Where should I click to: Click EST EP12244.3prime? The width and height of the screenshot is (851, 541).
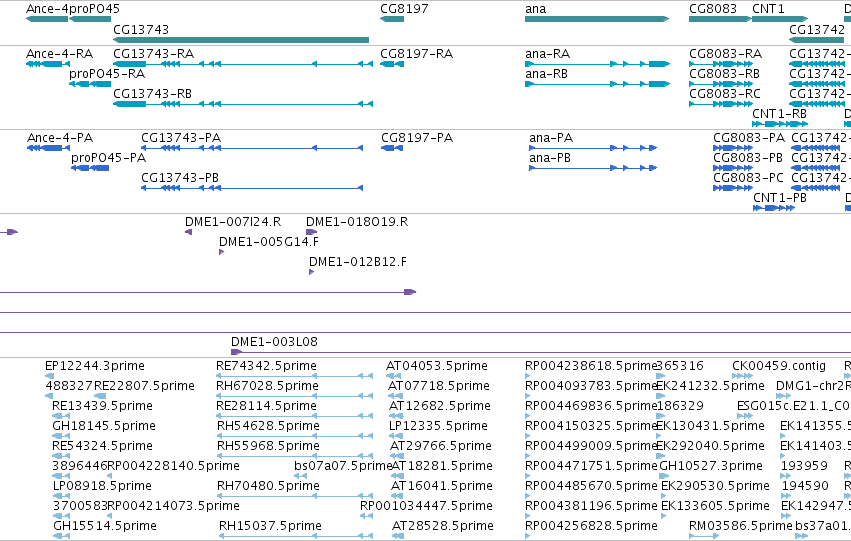(49, 376)
